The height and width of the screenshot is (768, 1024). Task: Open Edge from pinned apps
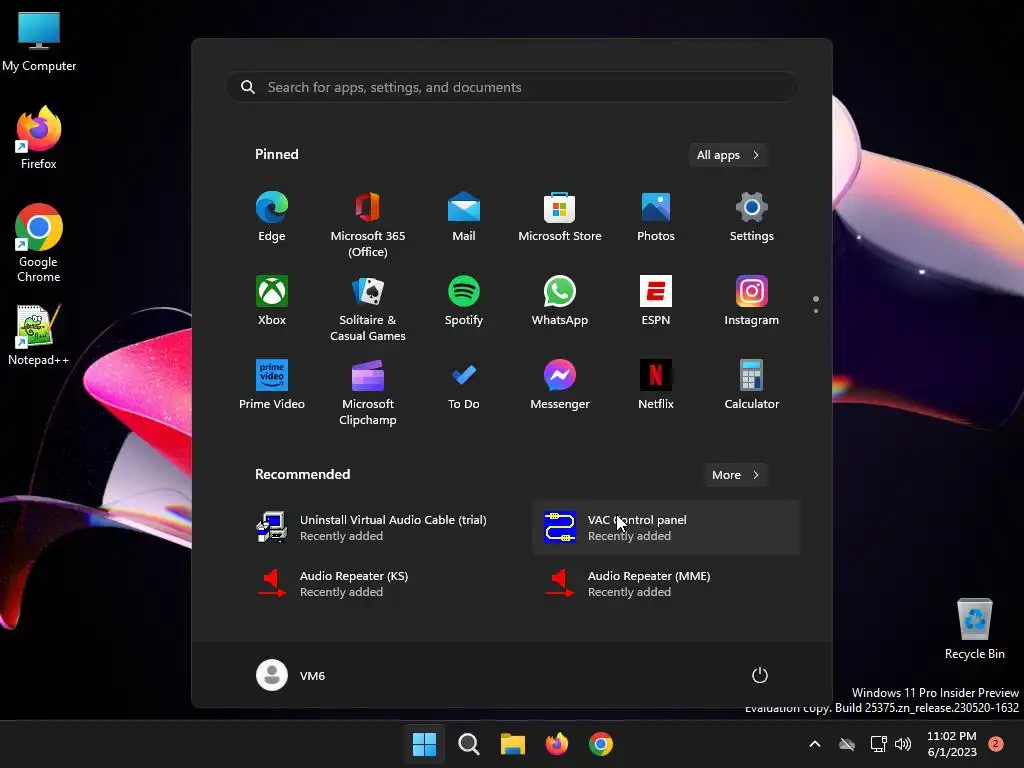tap(272, 217)
